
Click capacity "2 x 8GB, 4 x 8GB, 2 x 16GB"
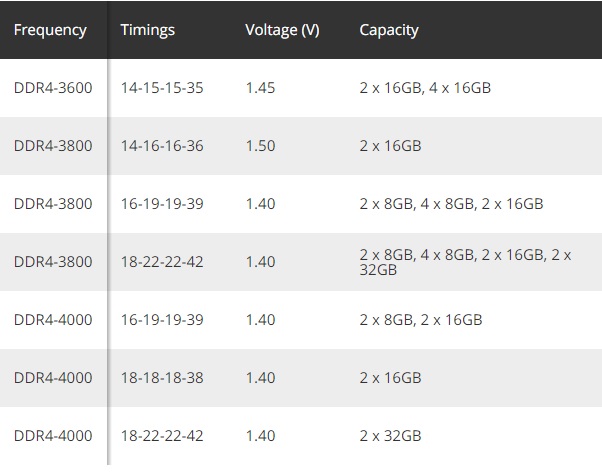coord(451,204)
